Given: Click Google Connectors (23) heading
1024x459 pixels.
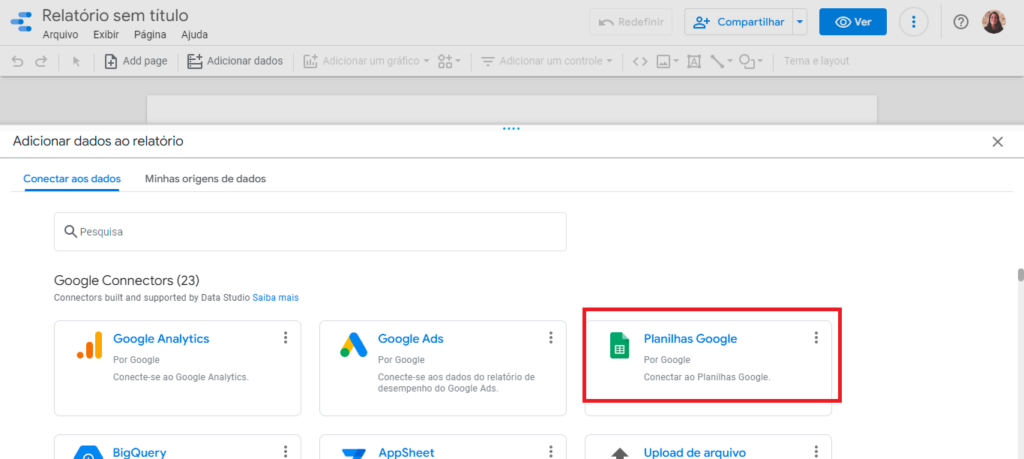Looking at the screenshot, I should (x=127, y=281).
